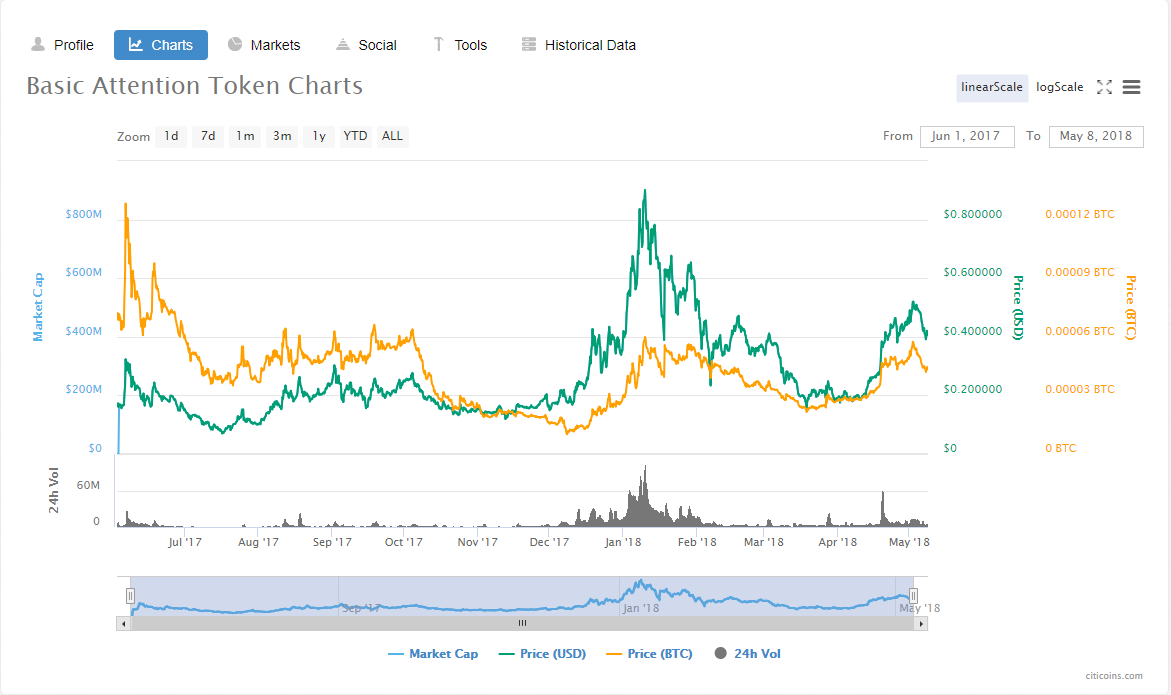Click the Historical Data table icon
This screenshot has height=695, width=1171.
point(529,44)
